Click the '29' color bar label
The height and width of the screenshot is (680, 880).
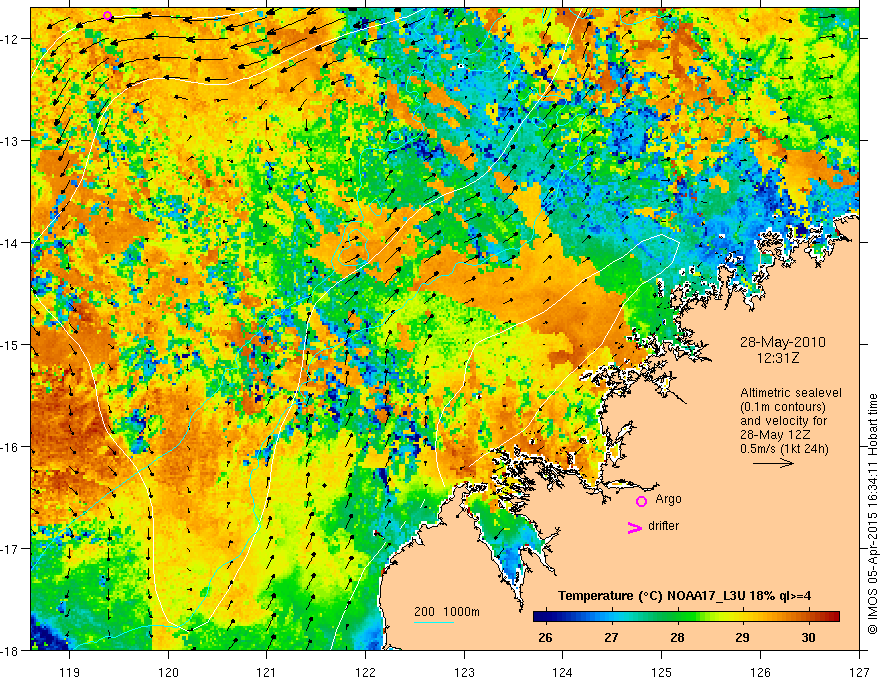(742, 637)
